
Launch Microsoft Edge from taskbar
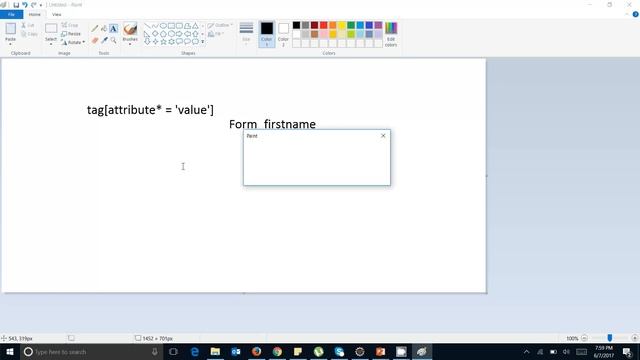point(195,351)
